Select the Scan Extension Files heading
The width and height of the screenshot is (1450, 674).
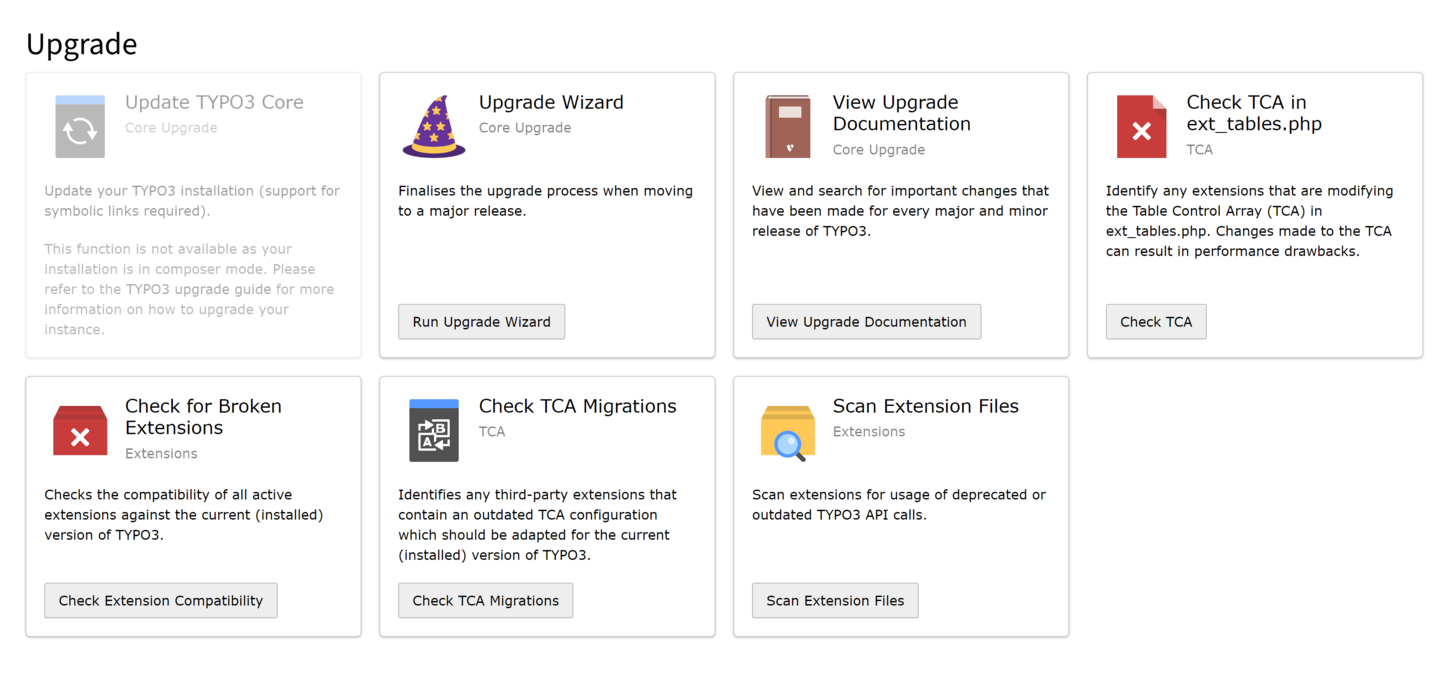925,406
